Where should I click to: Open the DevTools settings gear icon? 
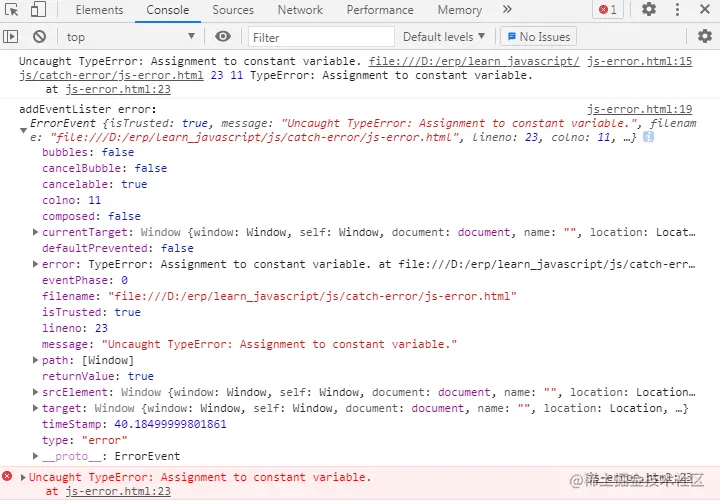click(x=648, y=9)
